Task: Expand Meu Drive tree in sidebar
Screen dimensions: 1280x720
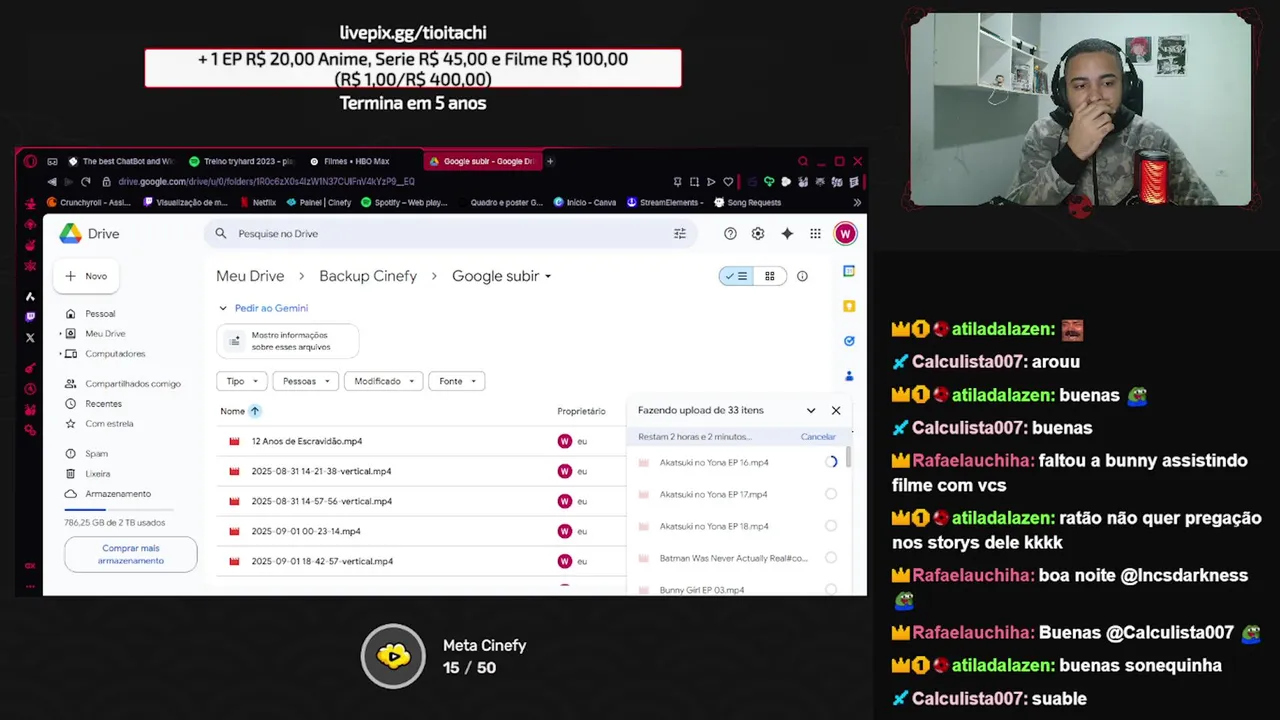Action: pos(61,334)
